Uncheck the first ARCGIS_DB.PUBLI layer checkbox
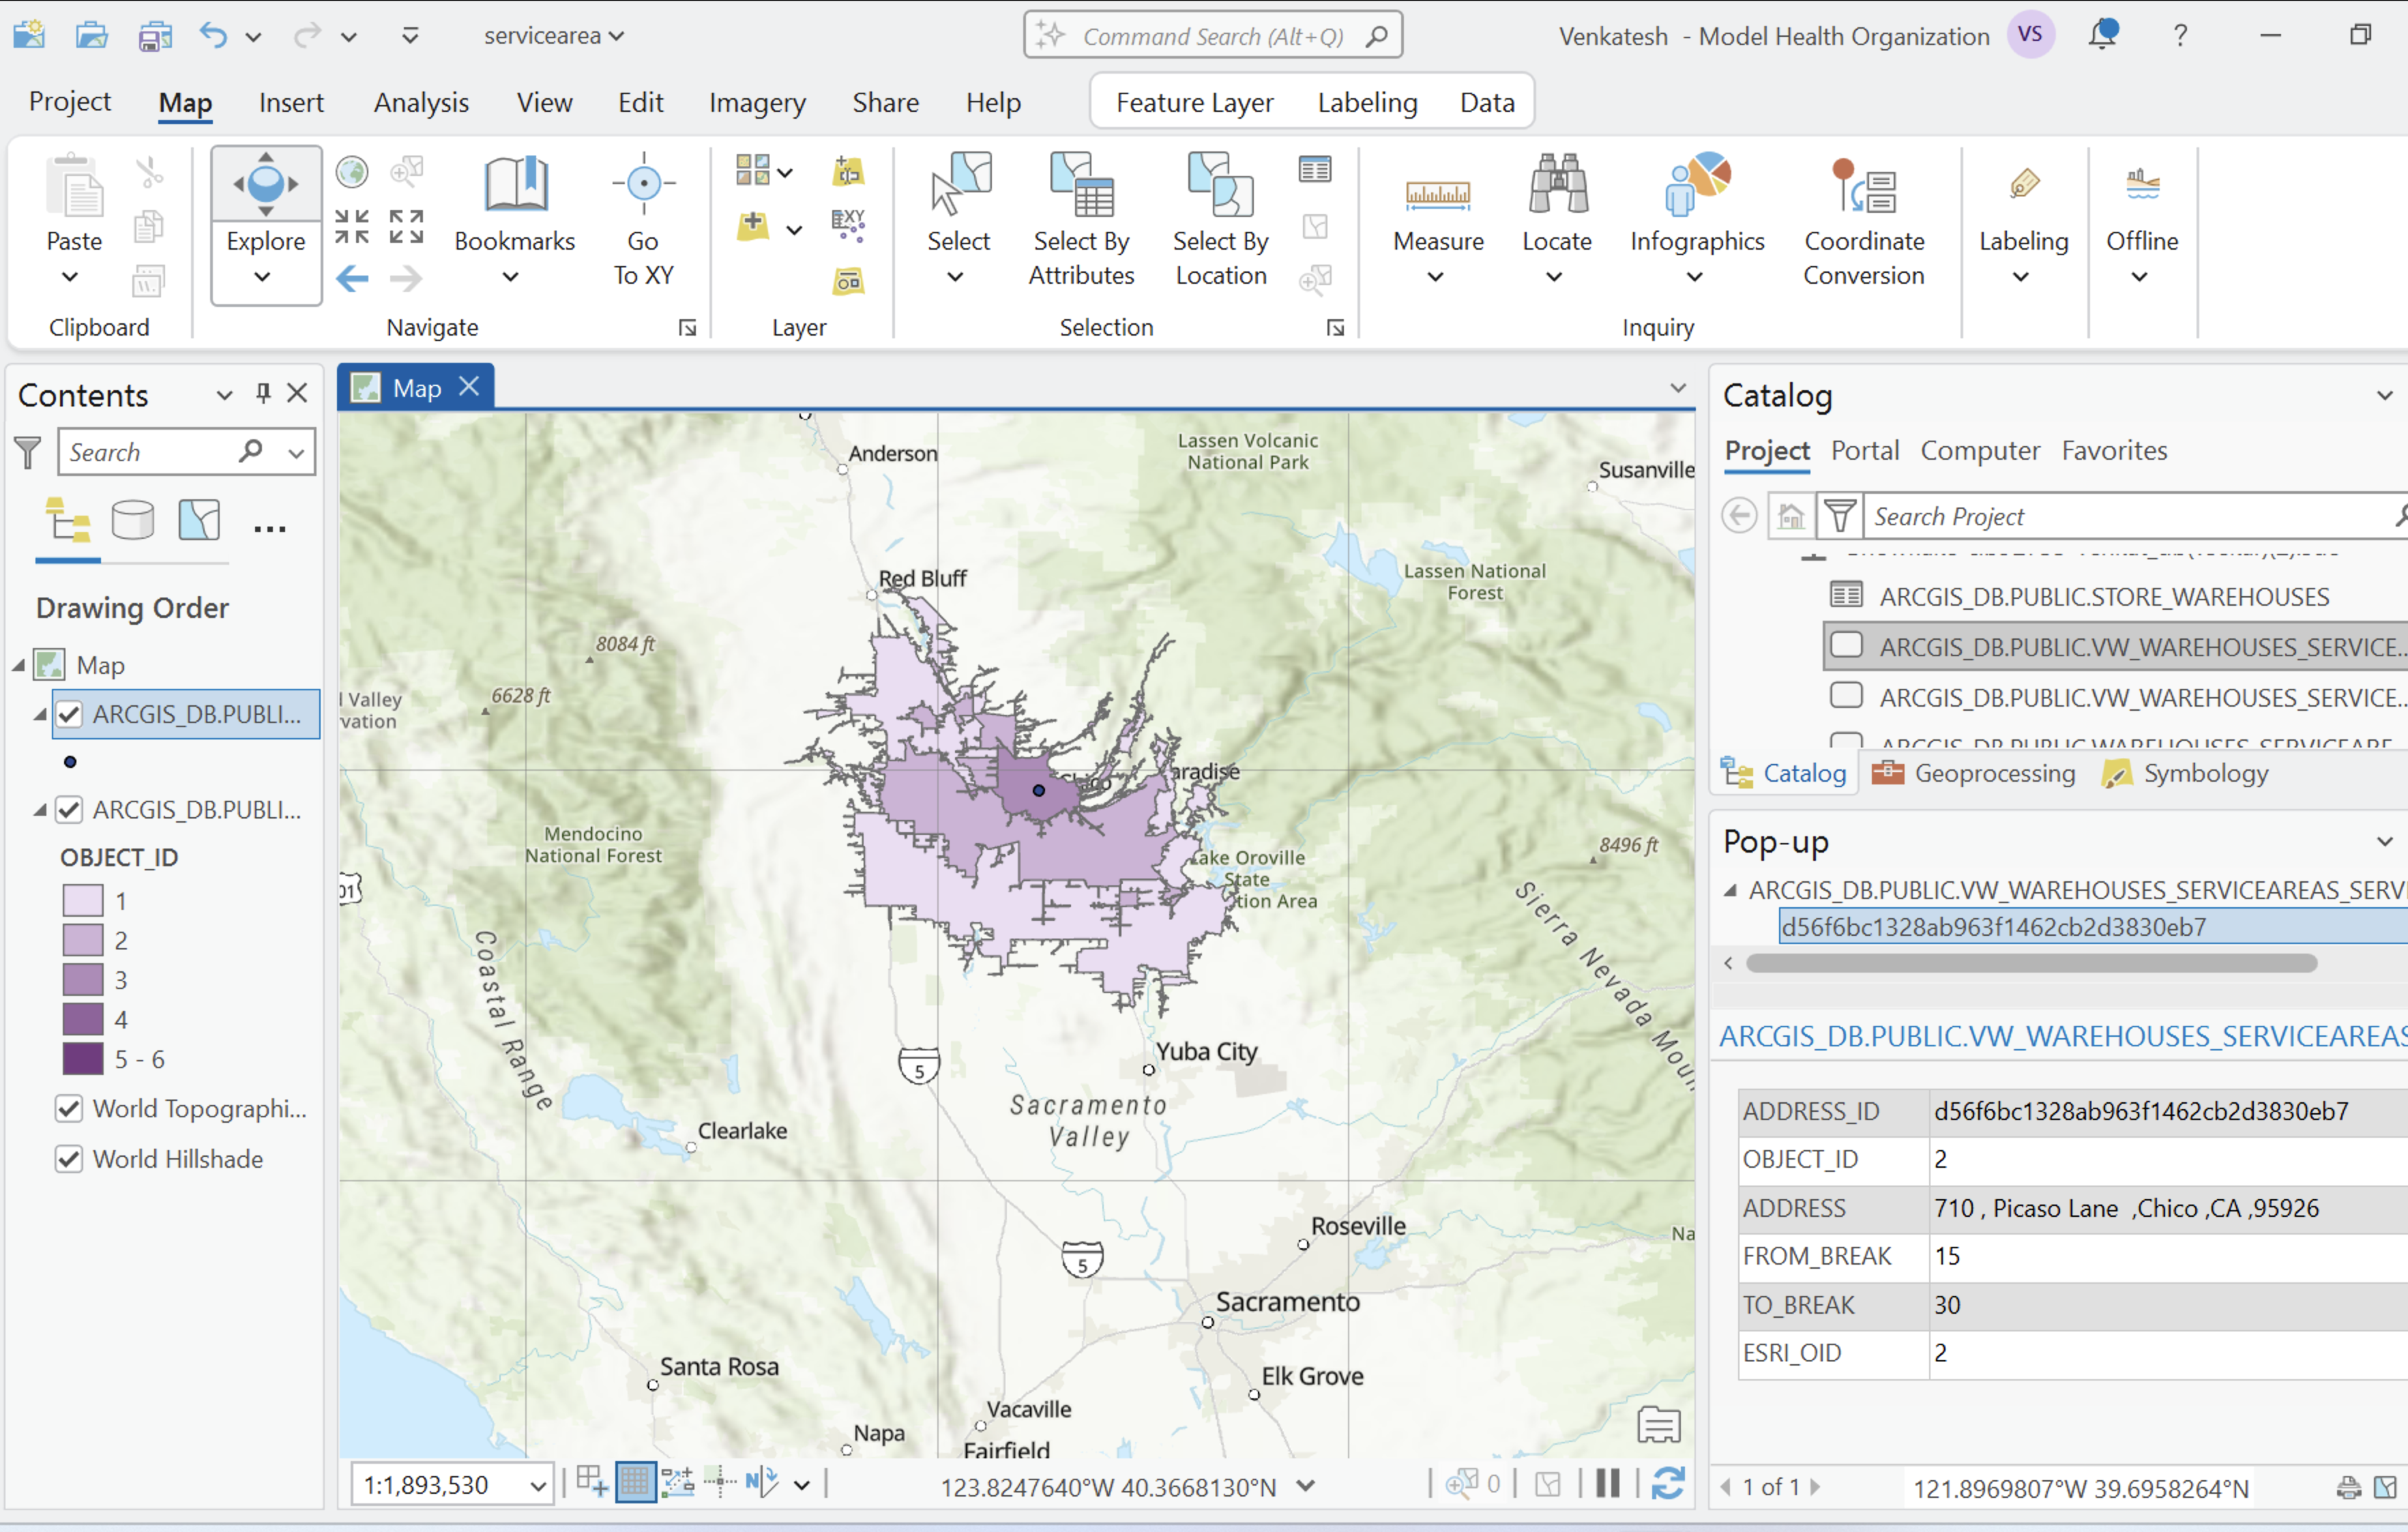Viewport: 2408px width, 1532px height. click(x=69, y=714)
